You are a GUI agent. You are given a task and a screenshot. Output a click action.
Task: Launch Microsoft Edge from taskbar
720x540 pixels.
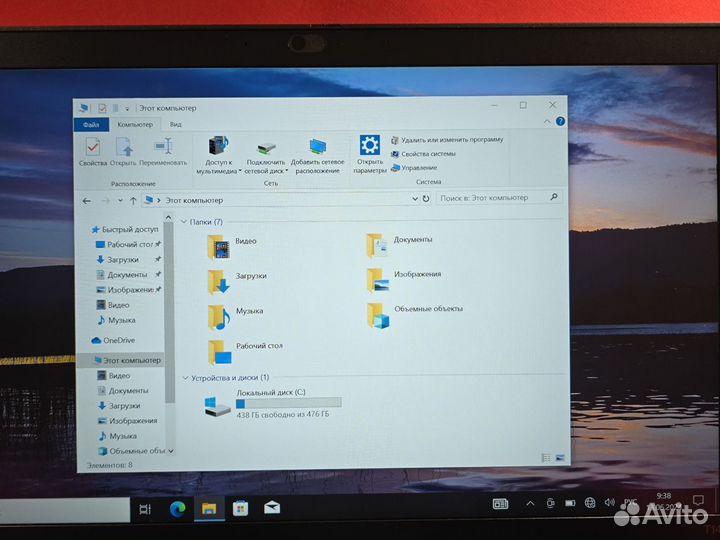coord(178,509)
